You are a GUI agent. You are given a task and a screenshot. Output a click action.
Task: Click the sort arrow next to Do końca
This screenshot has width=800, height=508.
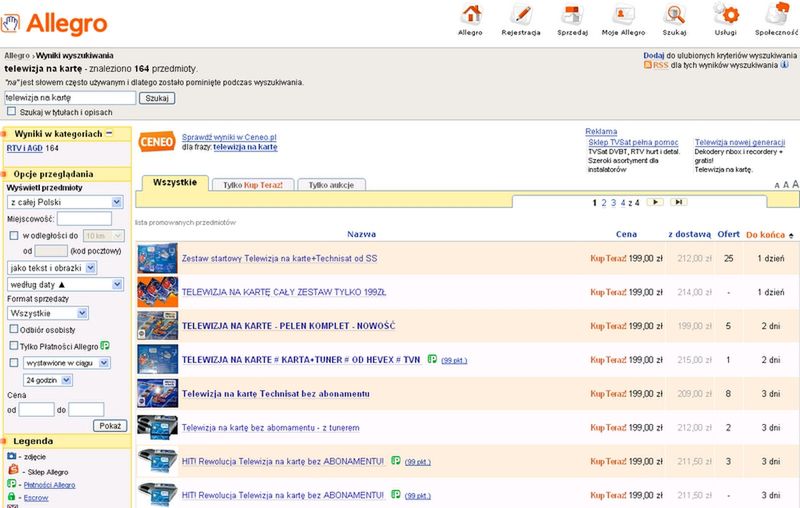pos(791,235)
